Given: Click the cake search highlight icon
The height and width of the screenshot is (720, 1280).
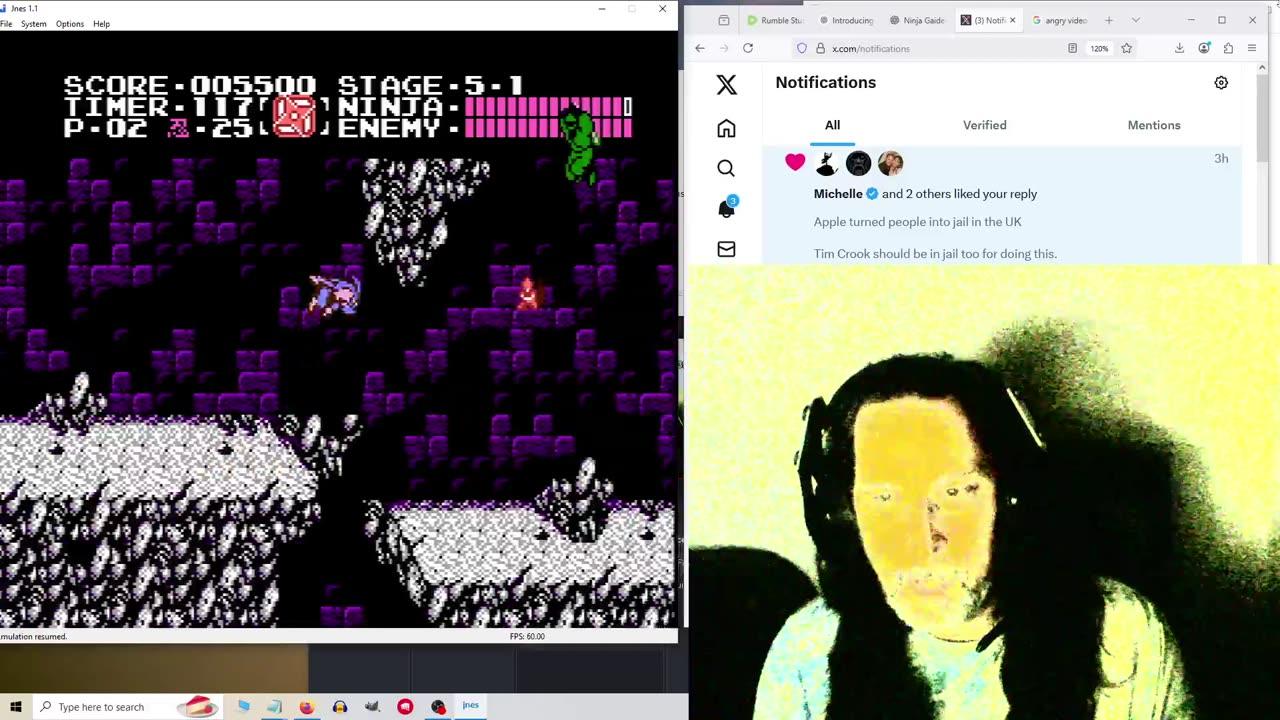Looking at the screenshot, I should coord(197,706).
